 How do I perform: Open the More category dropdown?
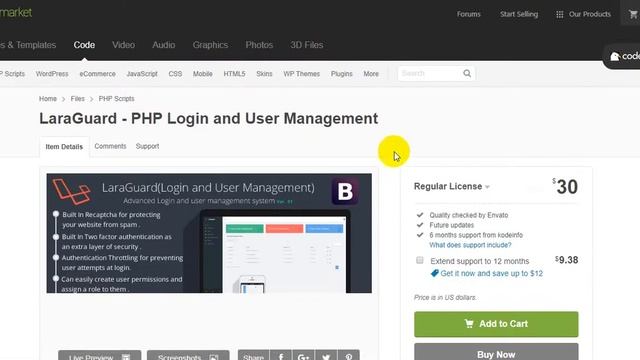click(x=371, y=74)
